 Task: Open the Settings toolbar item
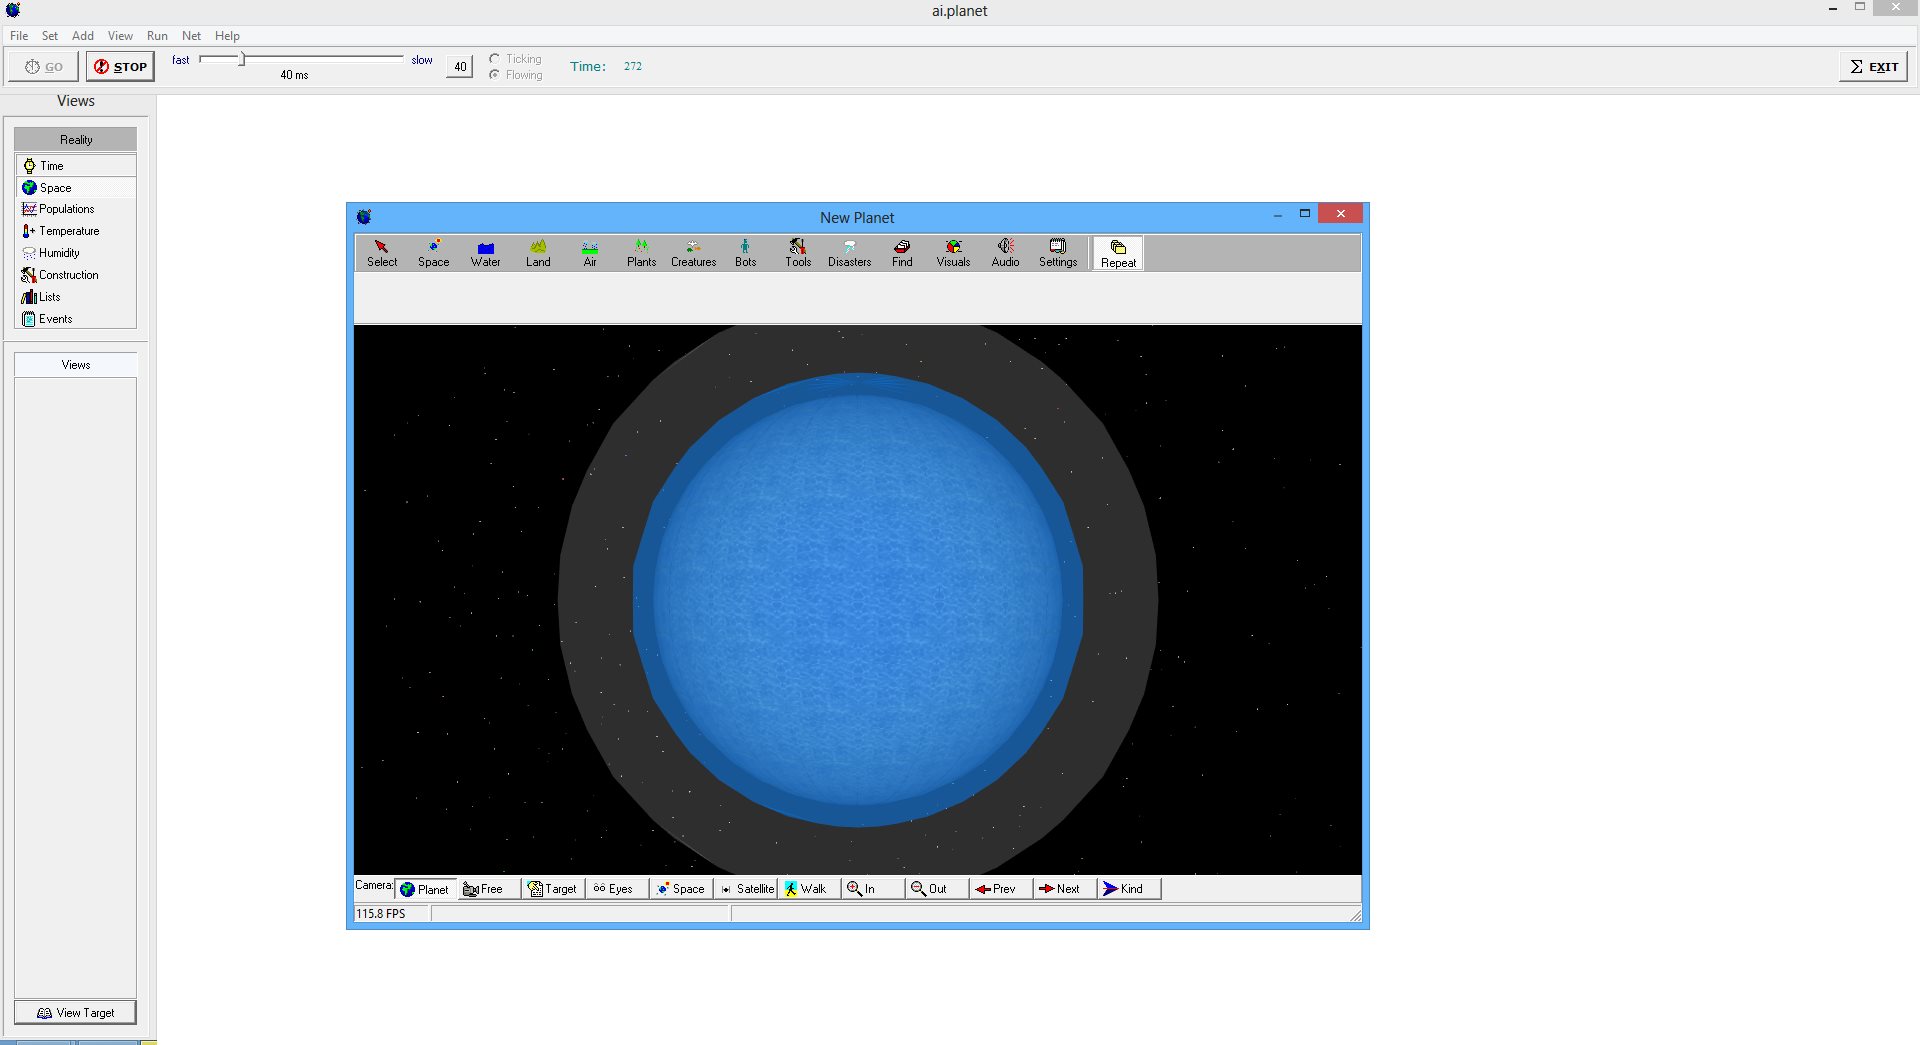tap(1058, 253)
